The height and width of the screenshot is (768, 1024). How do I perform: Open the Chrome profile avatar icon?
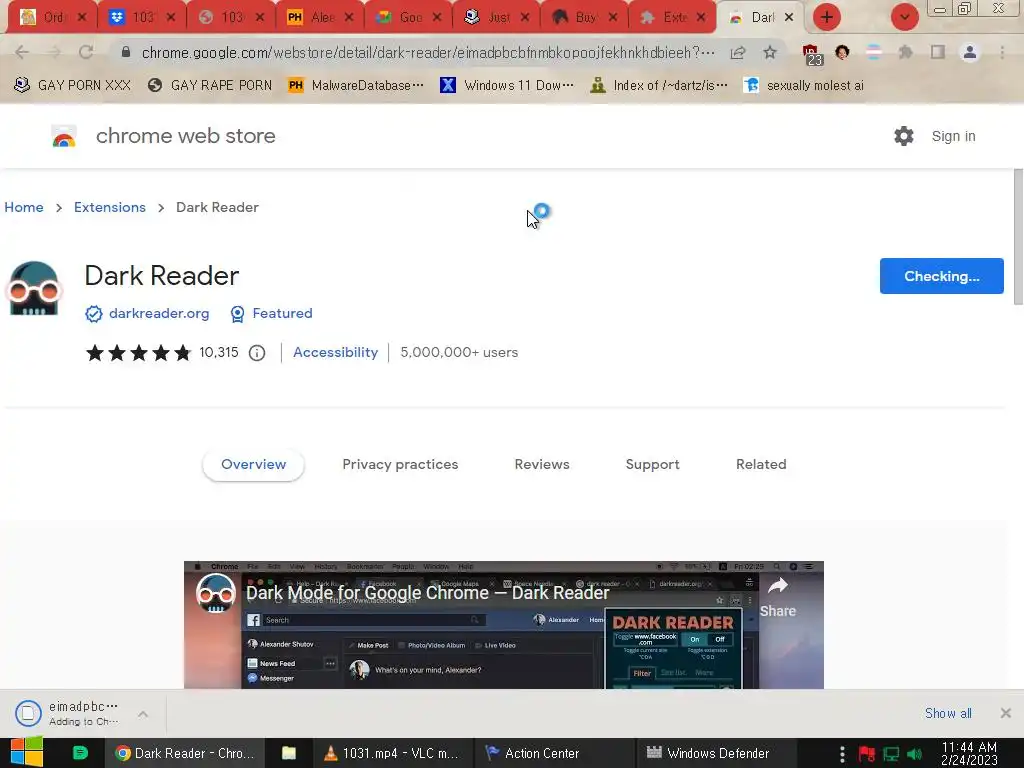tap(970, 52)
